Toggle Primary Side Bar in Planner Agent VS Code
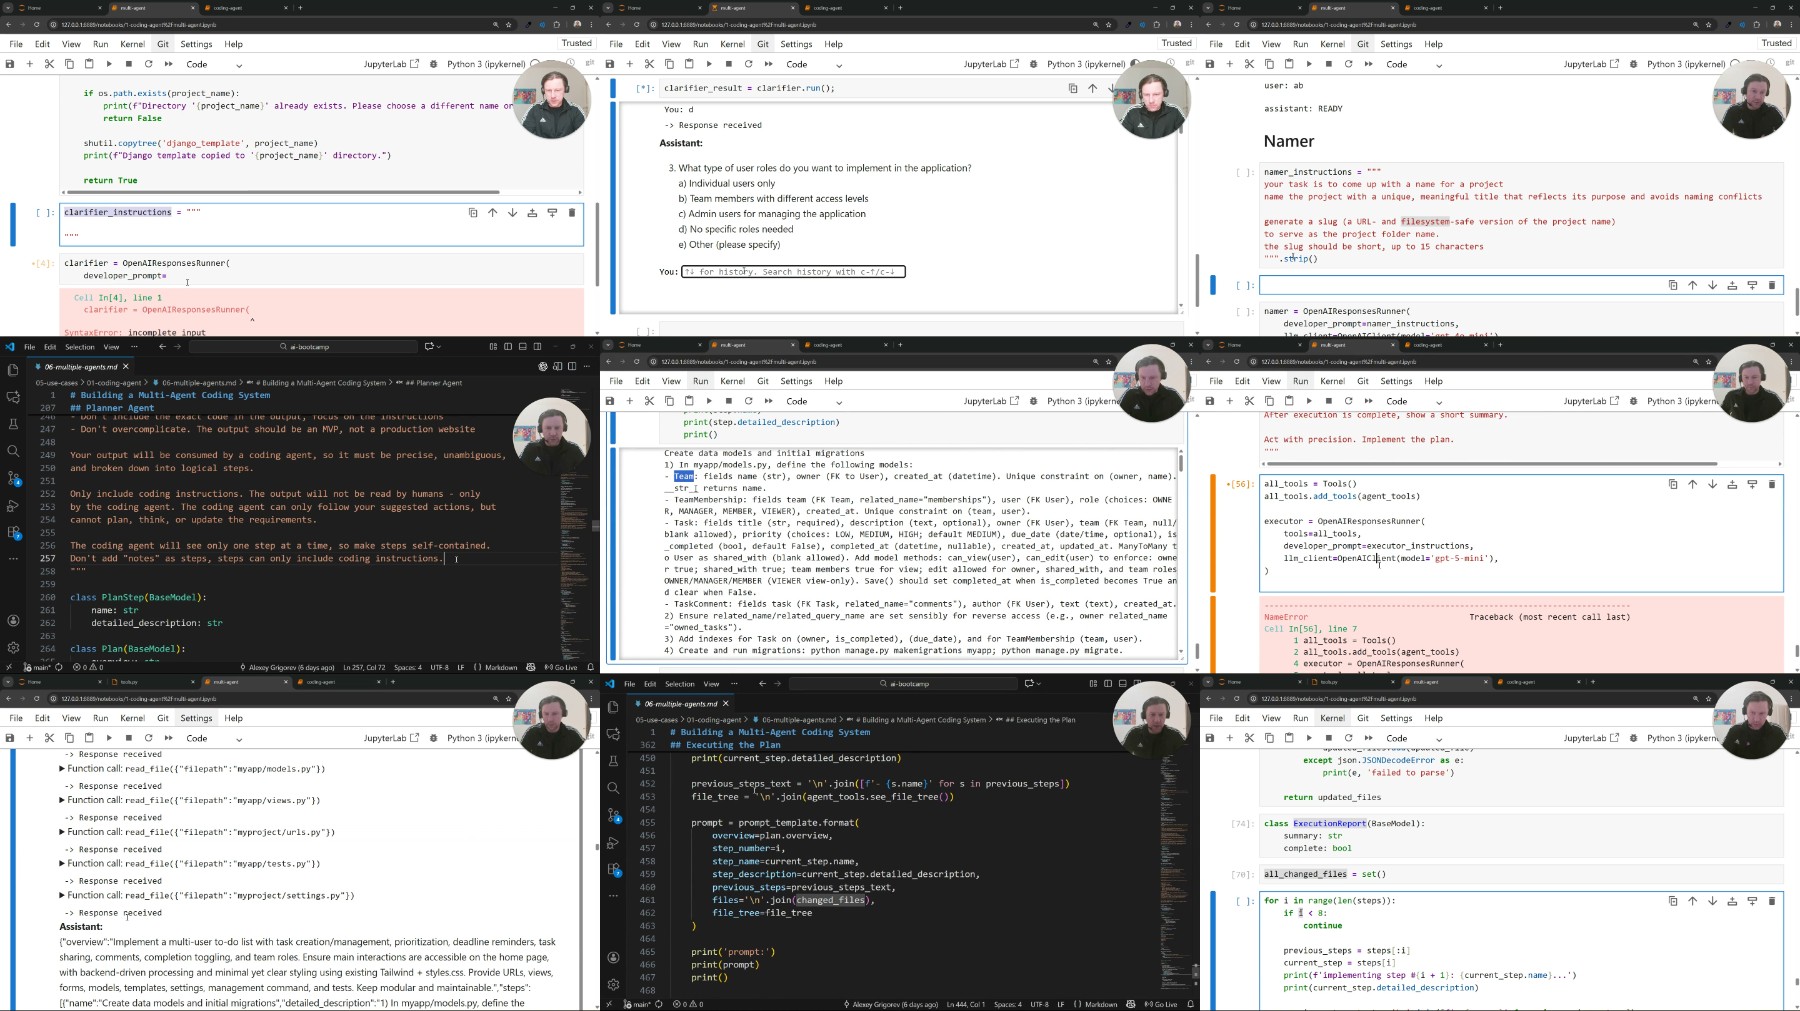 click(507, 347)
